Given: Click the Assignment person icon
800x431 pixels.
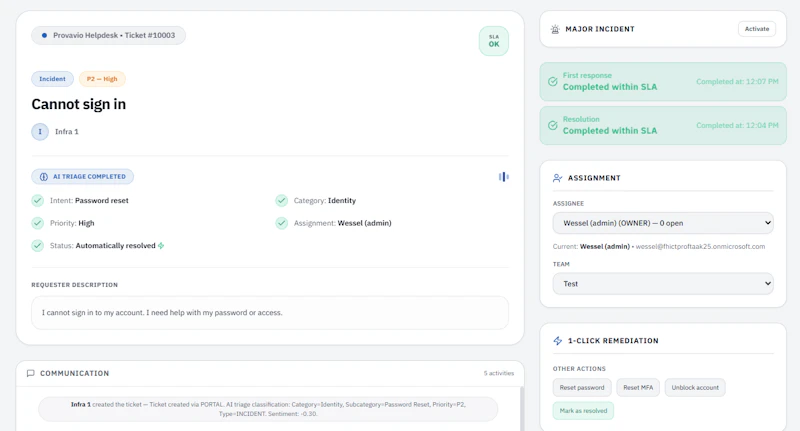Looking at the screenshot, I should pyautogui.click(x=557, y=178).
